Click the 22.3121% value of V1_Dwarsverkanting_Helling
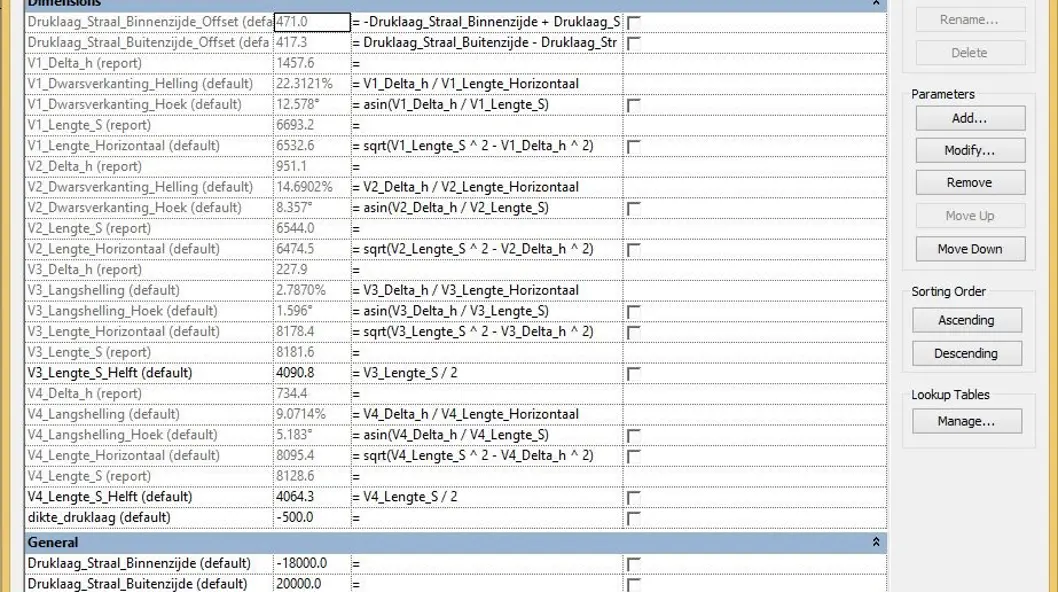This screenshot has width=1058, height=592. click(312, 84)
